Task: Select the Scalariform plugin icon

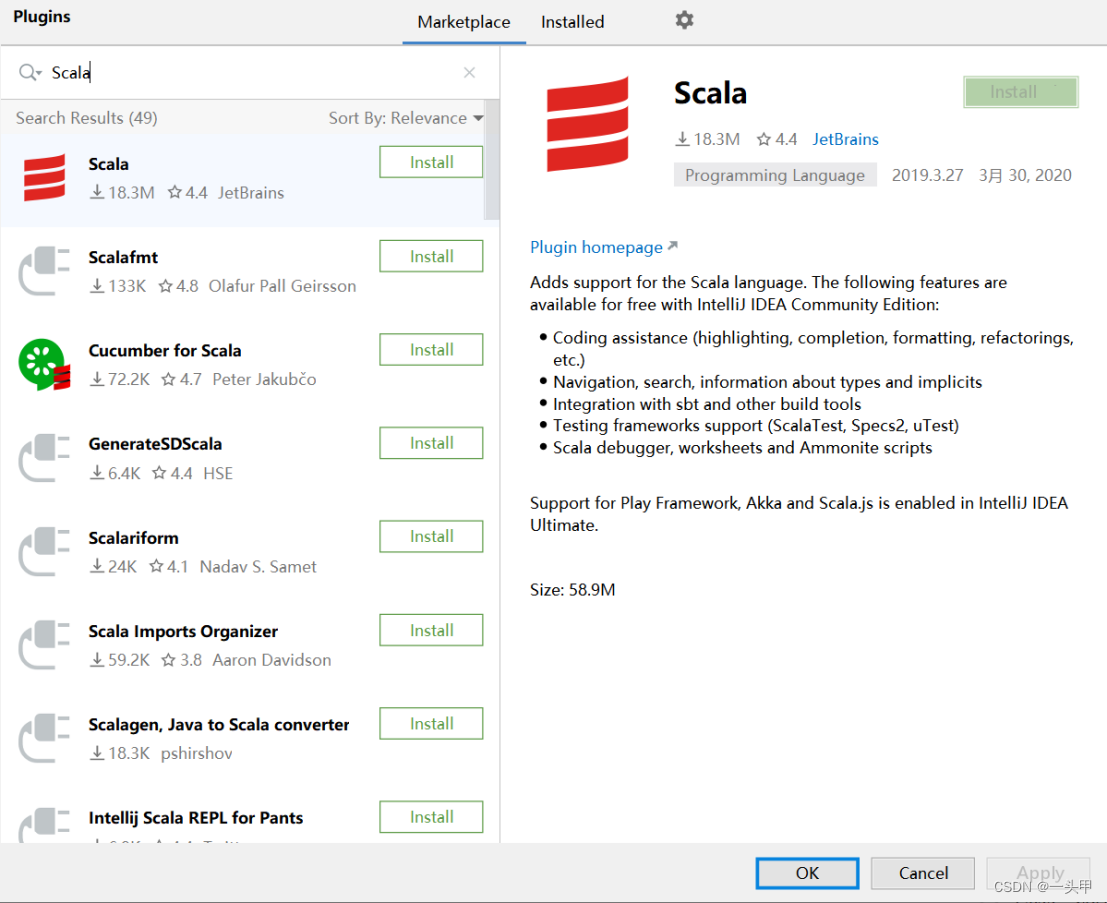Action: pos(44,551)
